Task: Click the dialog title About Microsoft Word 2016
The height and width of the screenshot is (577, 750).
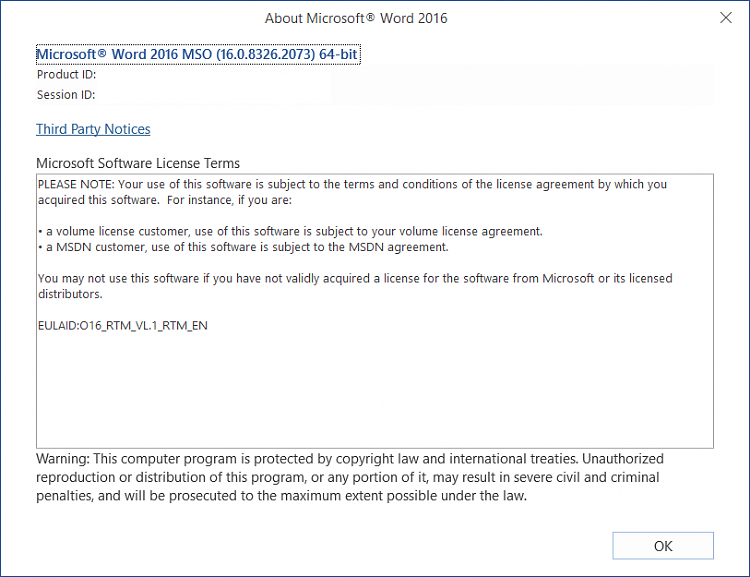Action: pyautogui.click(x=356, y=18)
